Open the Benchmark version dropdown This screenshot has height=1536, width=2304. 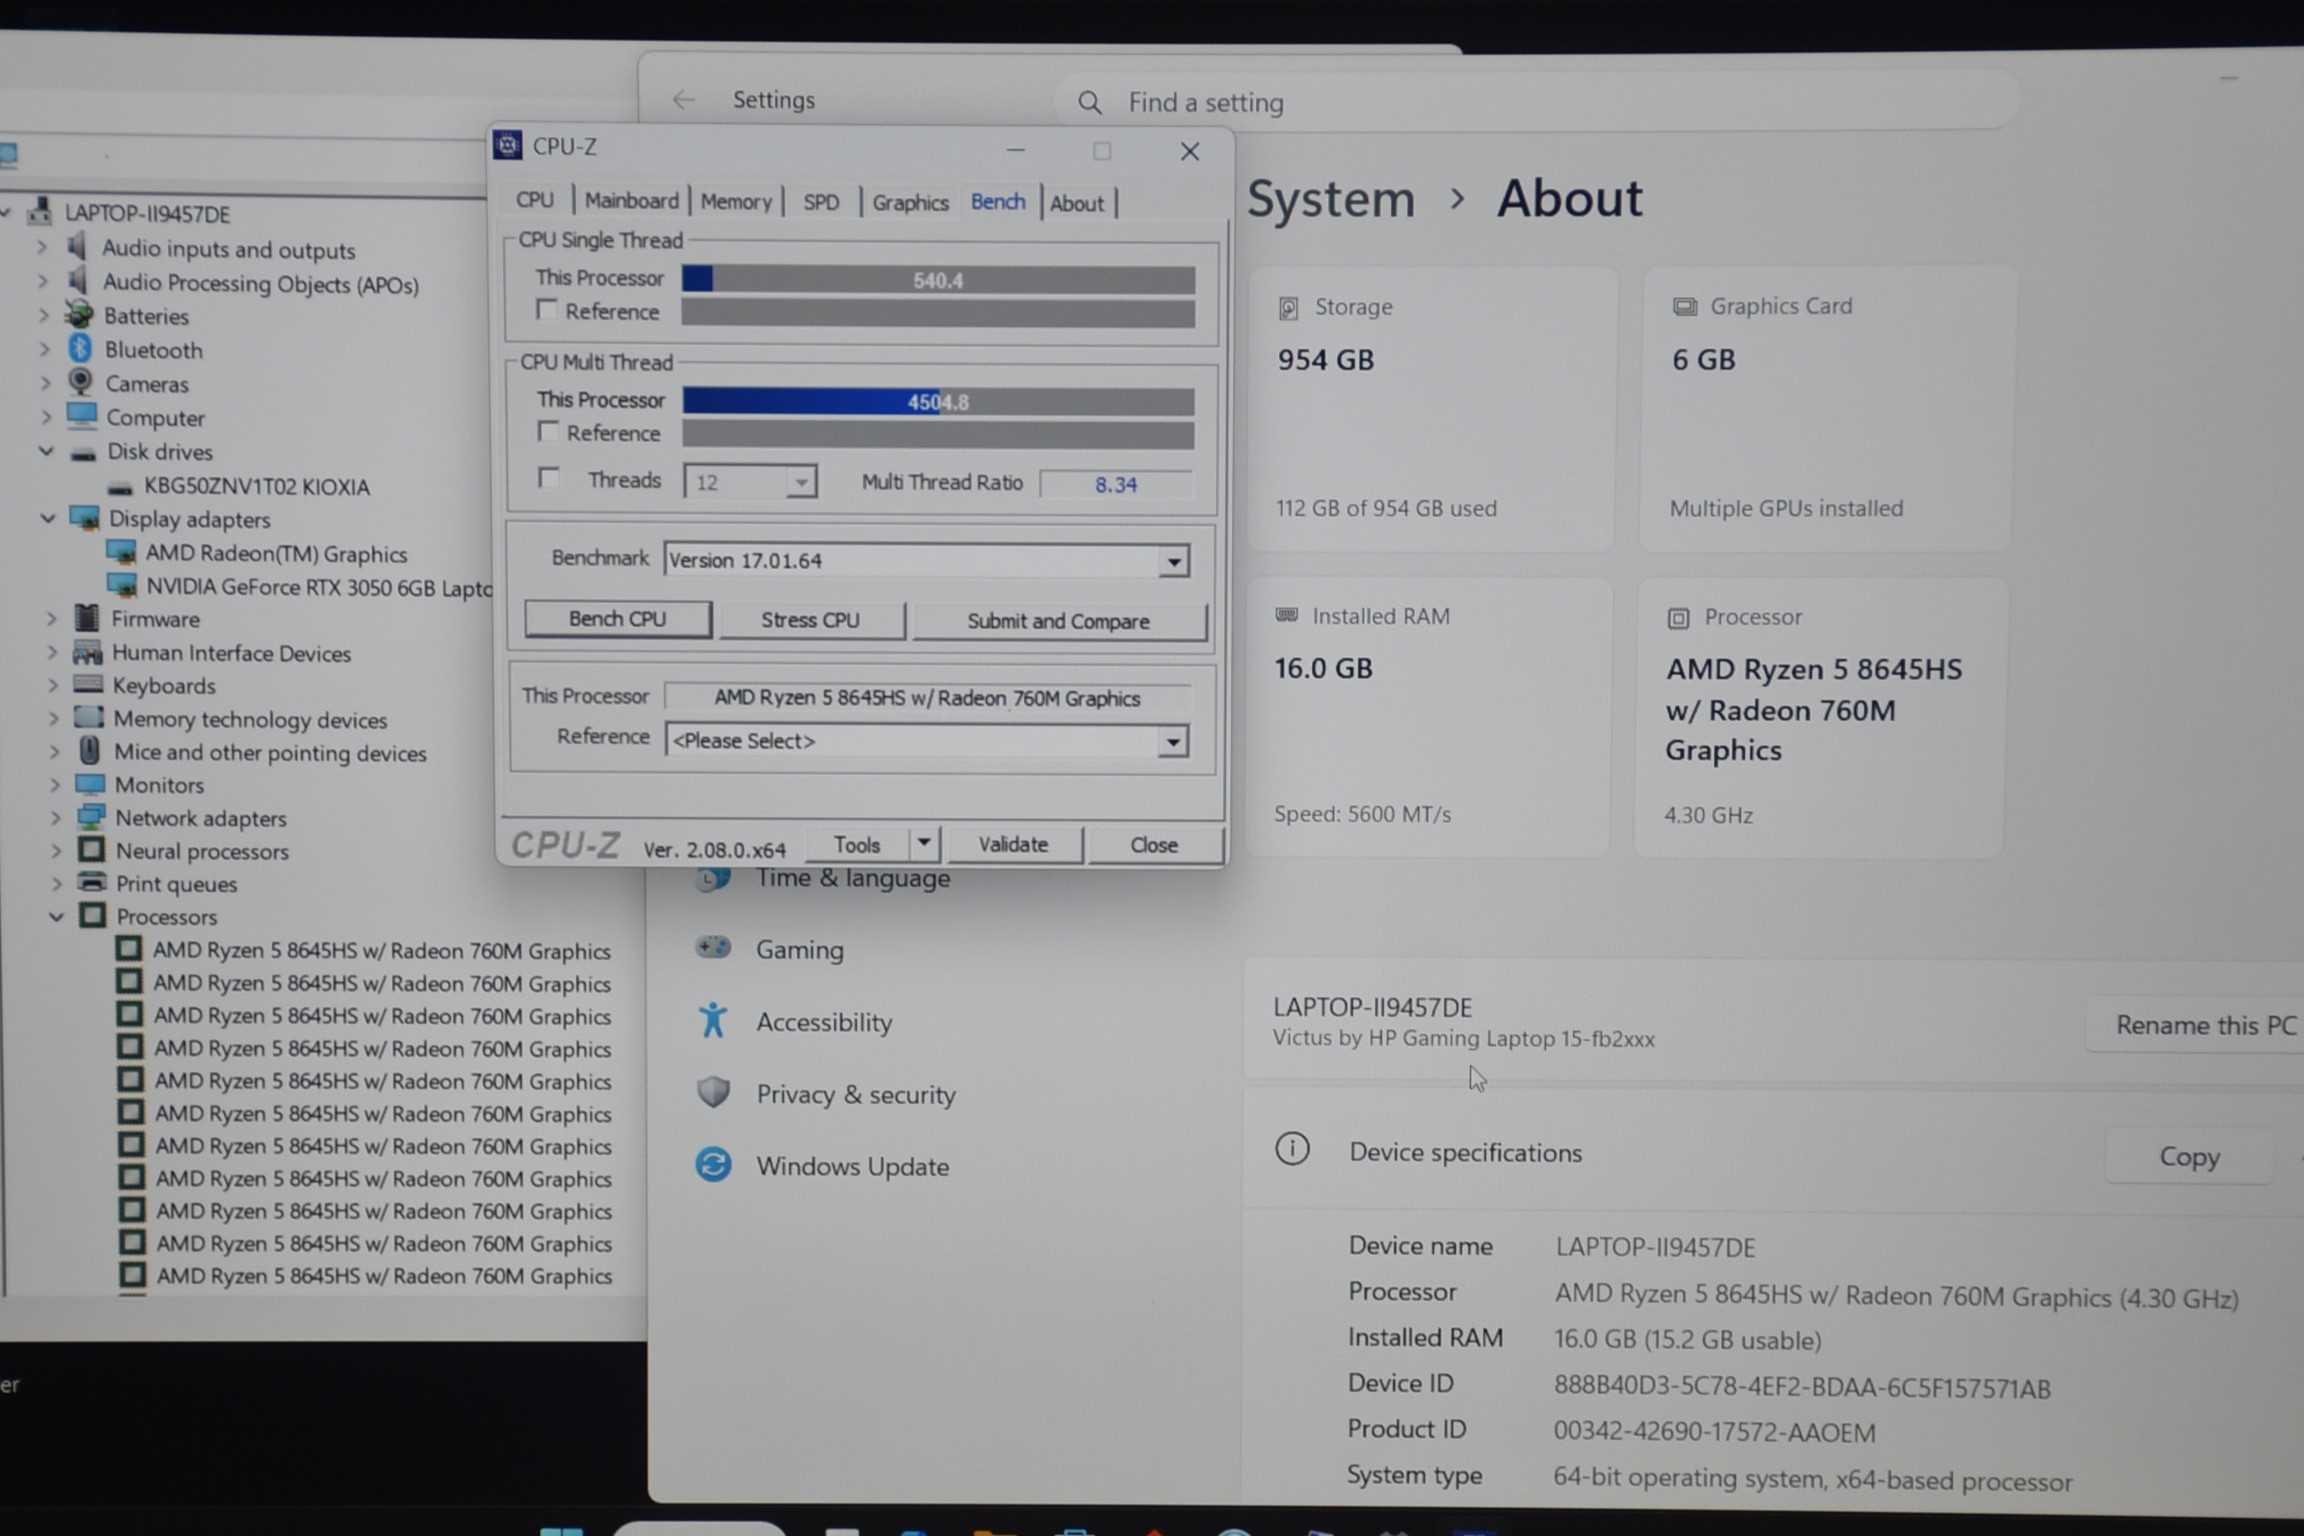coord(1174,561)
